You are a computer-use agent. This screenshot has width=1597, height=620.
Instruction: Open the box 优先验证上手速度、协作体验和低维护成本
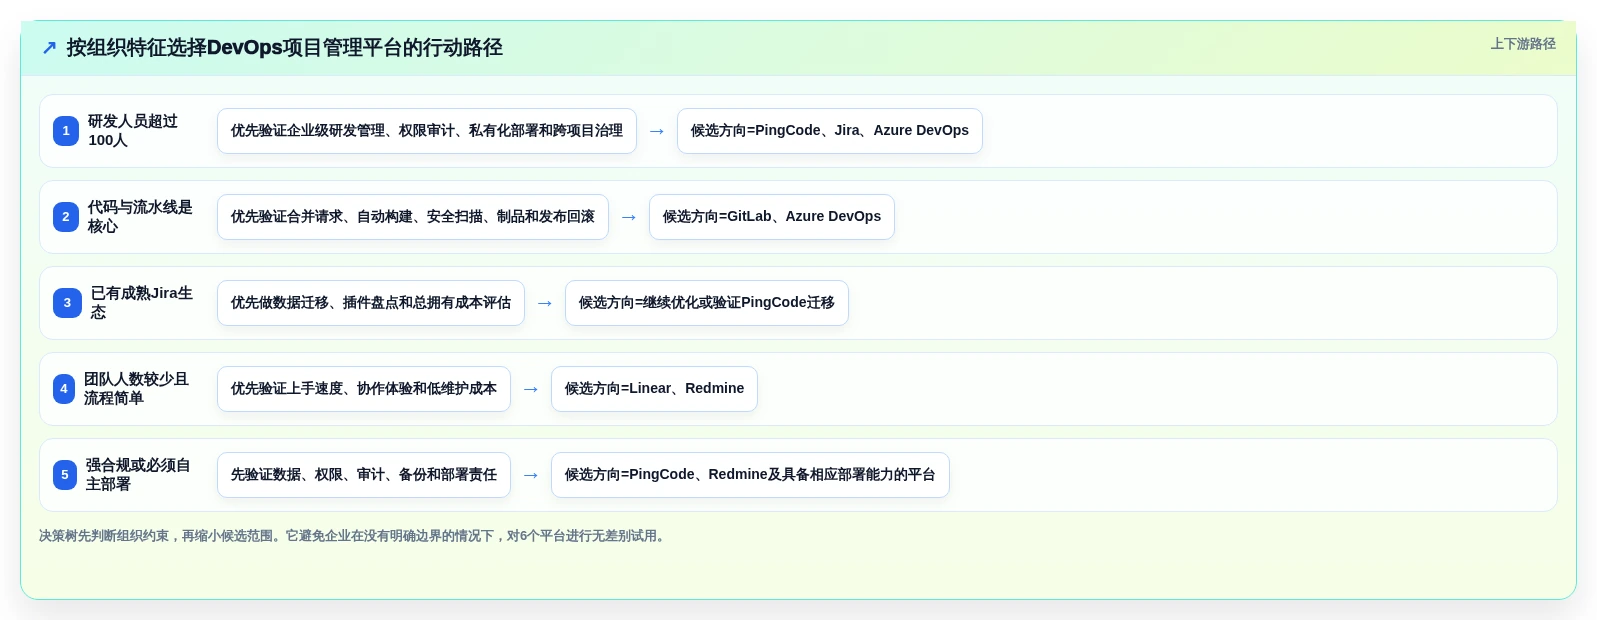click(364, 389)
